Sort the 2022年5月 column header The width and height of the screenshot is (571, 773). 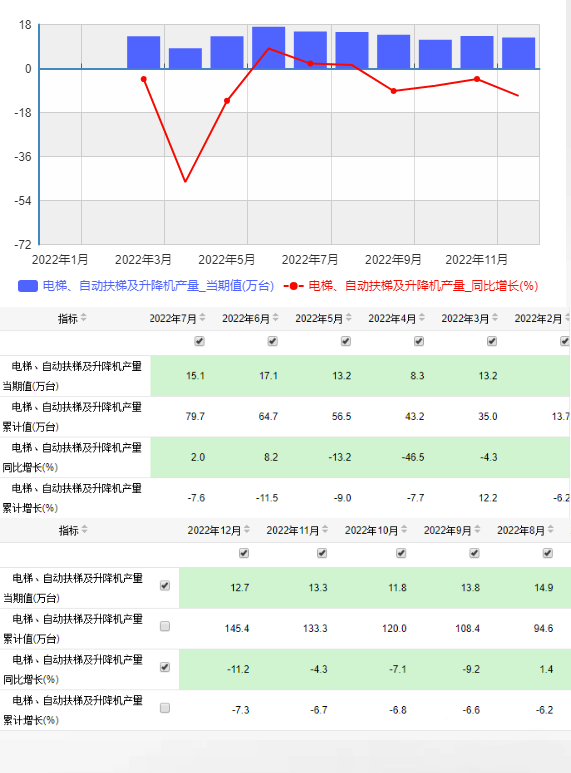click(349, 318)
